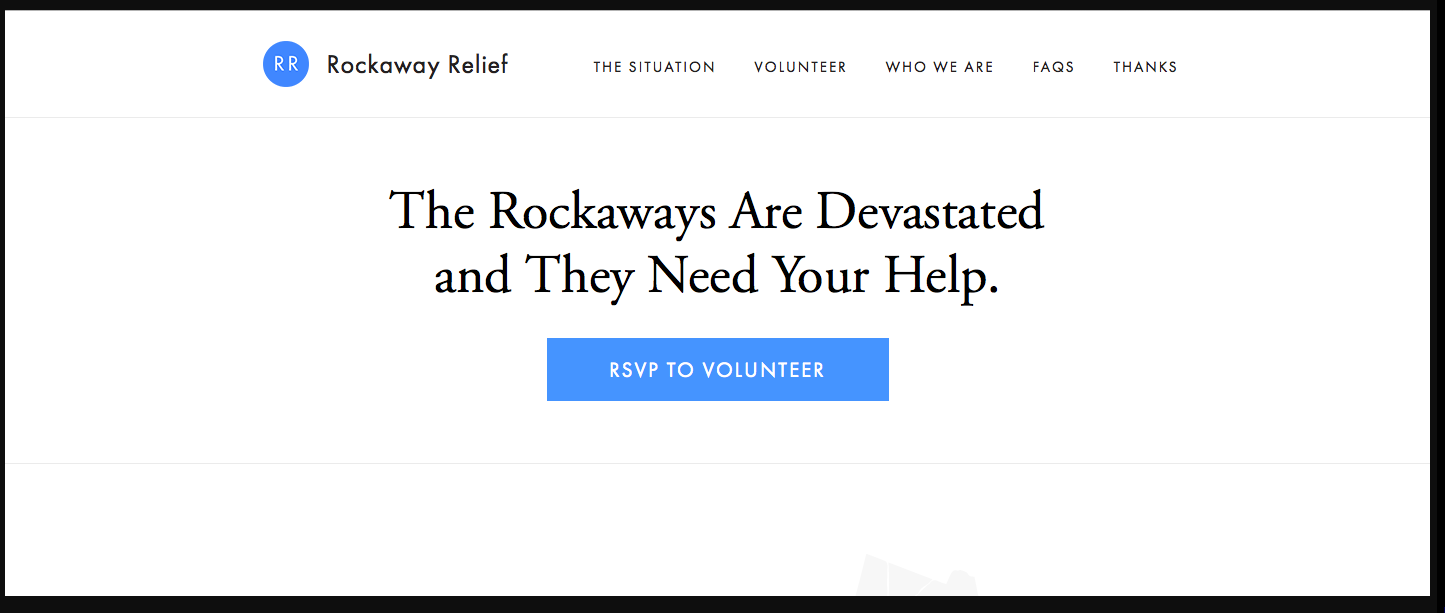Click the RSVP to Volunteer button

coord(718,370)
